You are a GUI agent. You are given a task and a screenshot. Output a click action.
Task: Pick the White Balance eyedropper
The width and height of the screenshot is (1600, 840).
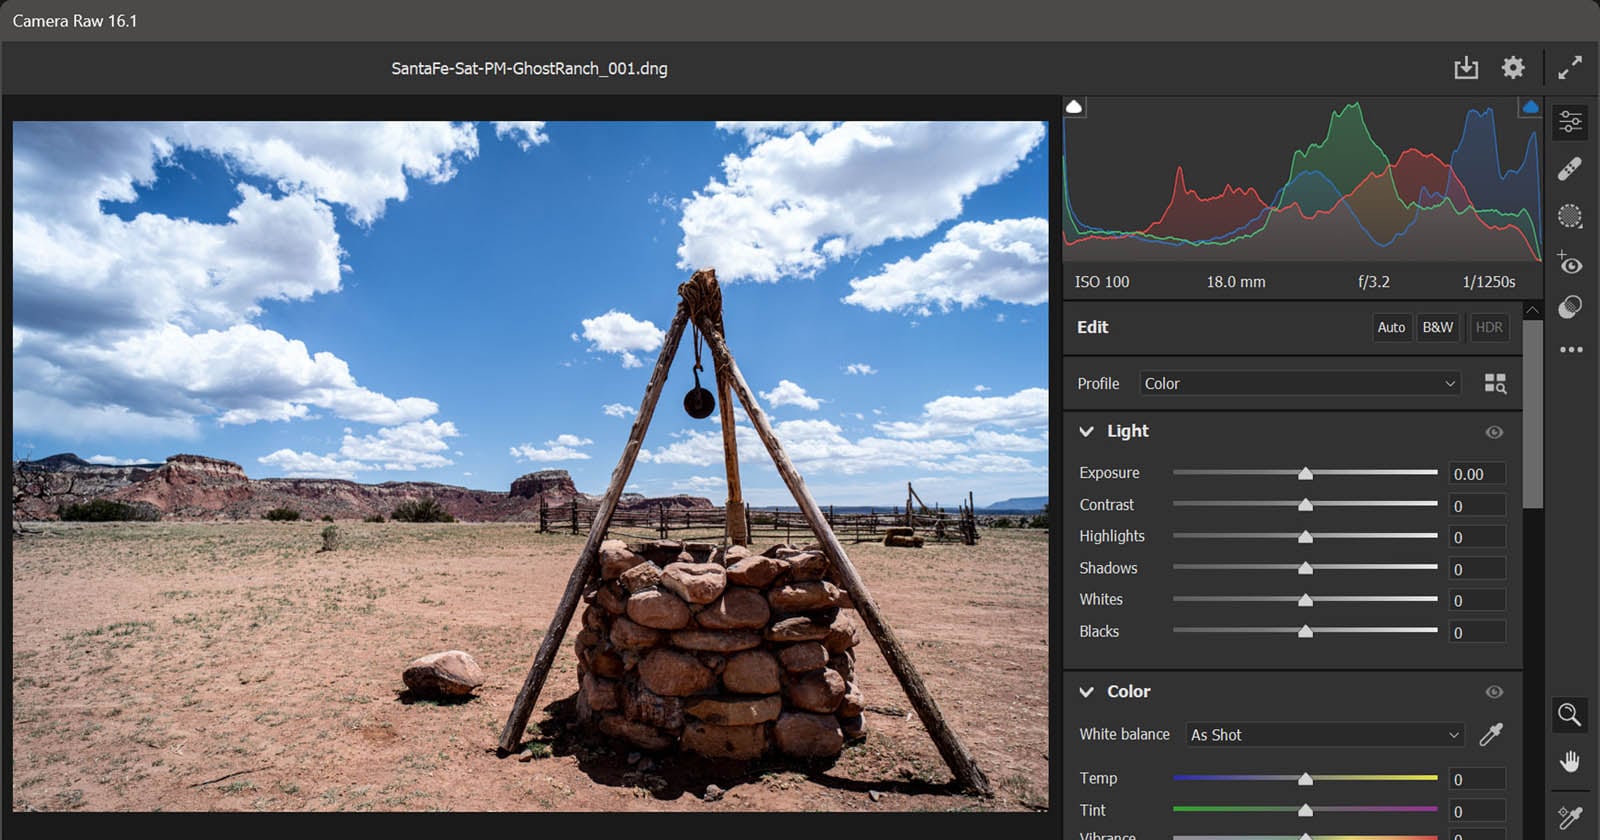[1491, 735]
